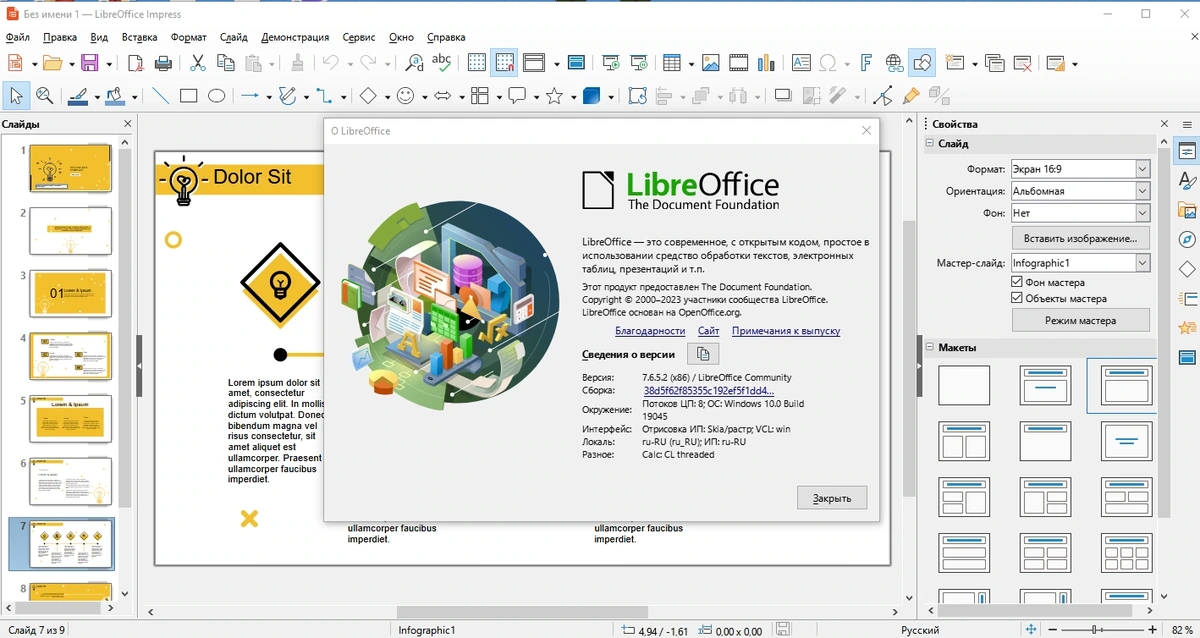The height and width of the screenshot is (638, 1200).
Task: Click the Find and Replace icon
Action: (x=414, y=63)
